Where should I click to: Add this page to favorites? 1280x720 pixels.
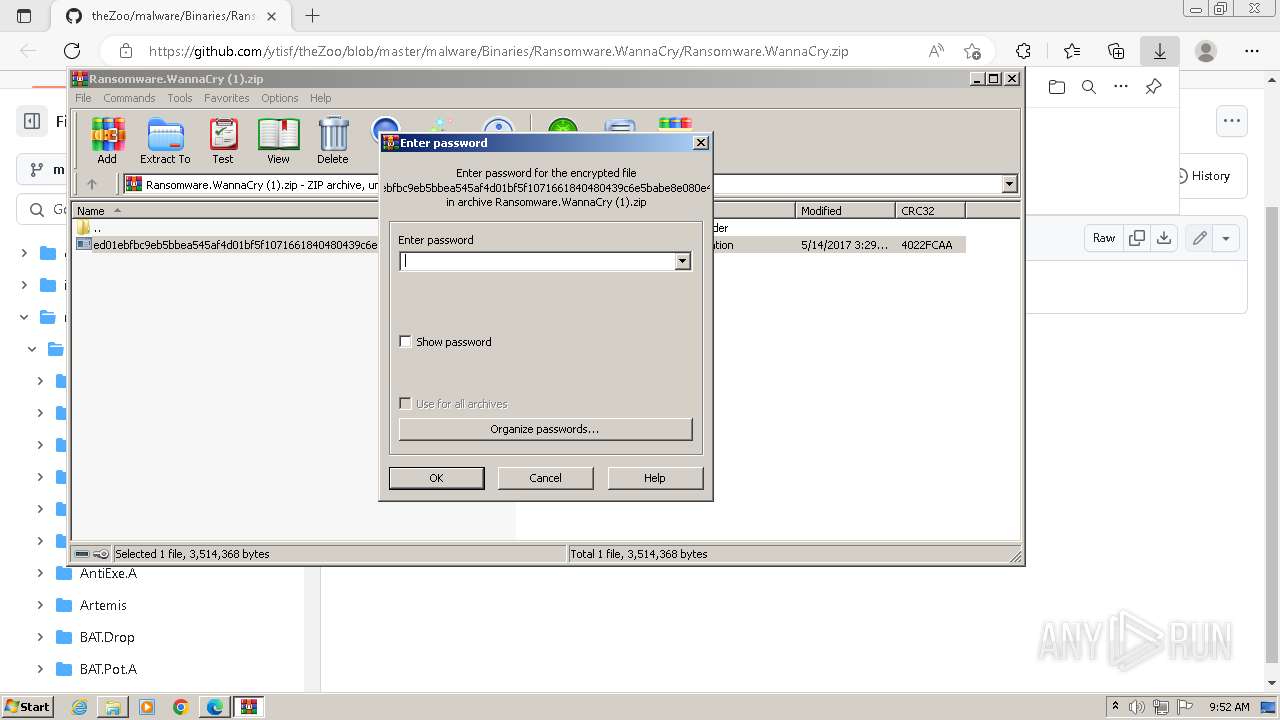[972, 51]
